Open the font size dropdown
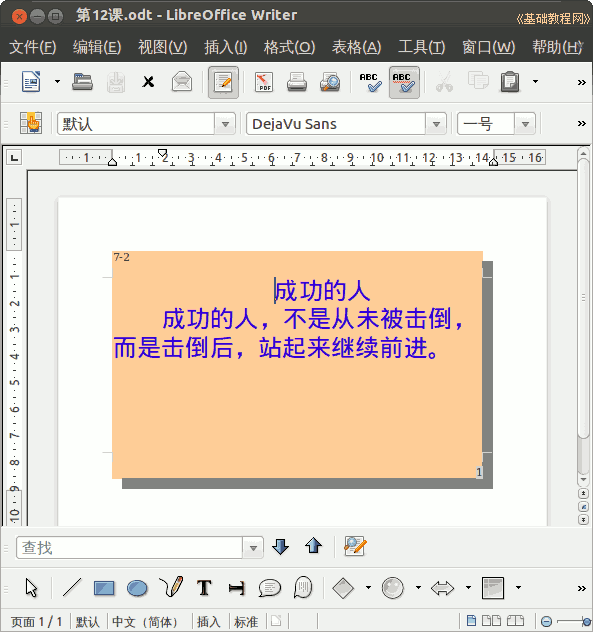The width and height of the screenshot is (593, 632). (525, 124)
